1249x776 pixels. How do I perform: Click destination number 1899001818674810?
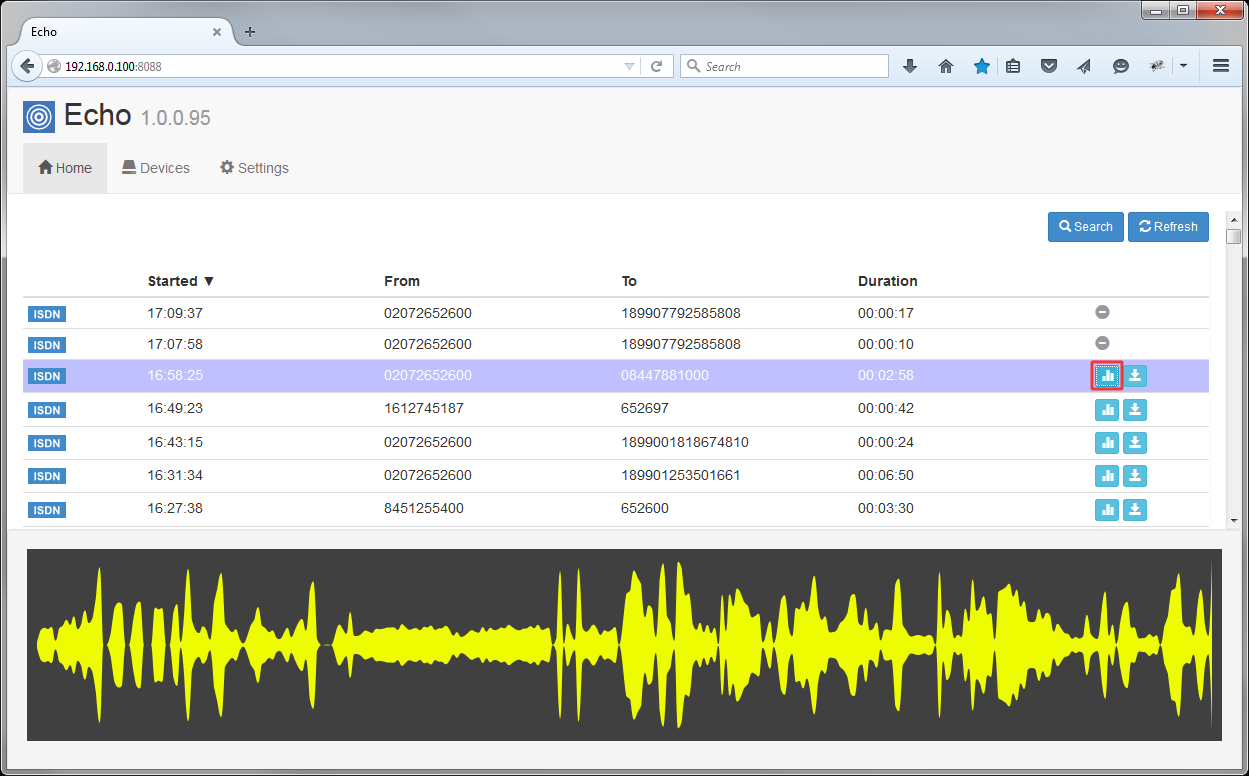point(685,442)
